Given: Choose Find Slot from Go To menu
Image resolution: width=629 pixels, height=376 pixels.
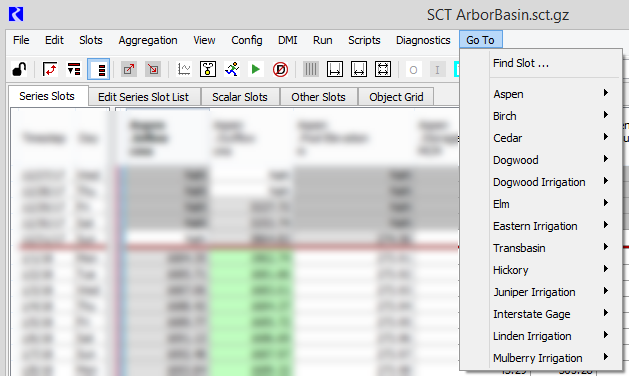Looking at the screenshot, I should click(521, 63).
